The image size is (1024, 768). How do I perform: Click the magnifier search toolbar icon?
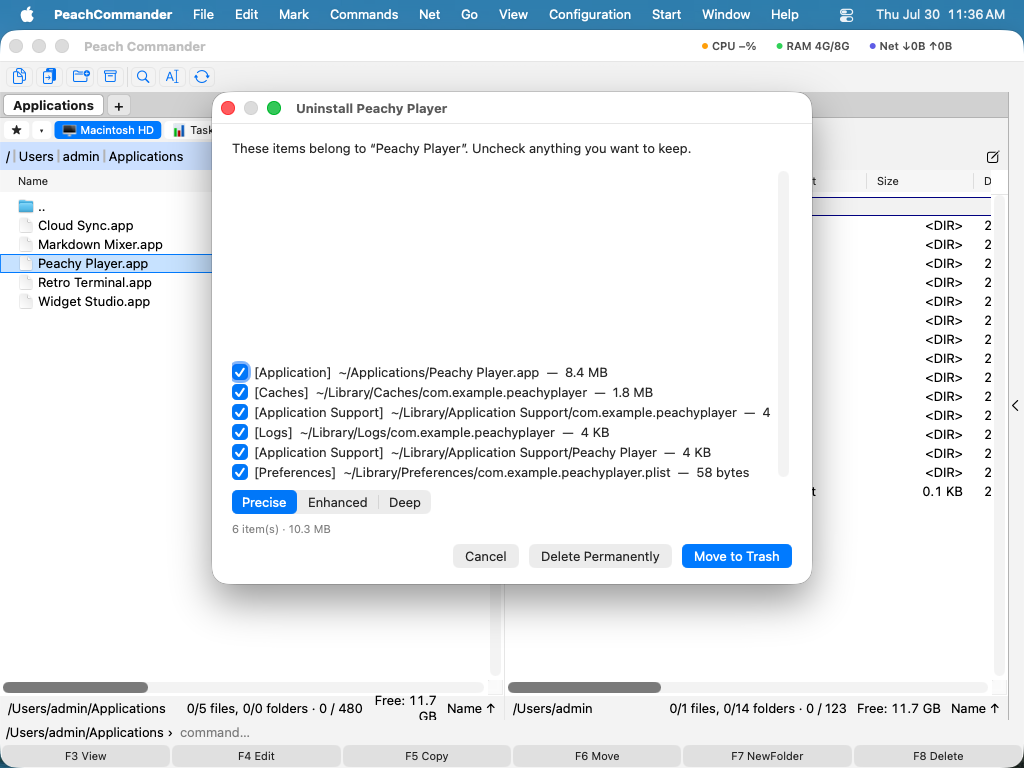(143, 76)
